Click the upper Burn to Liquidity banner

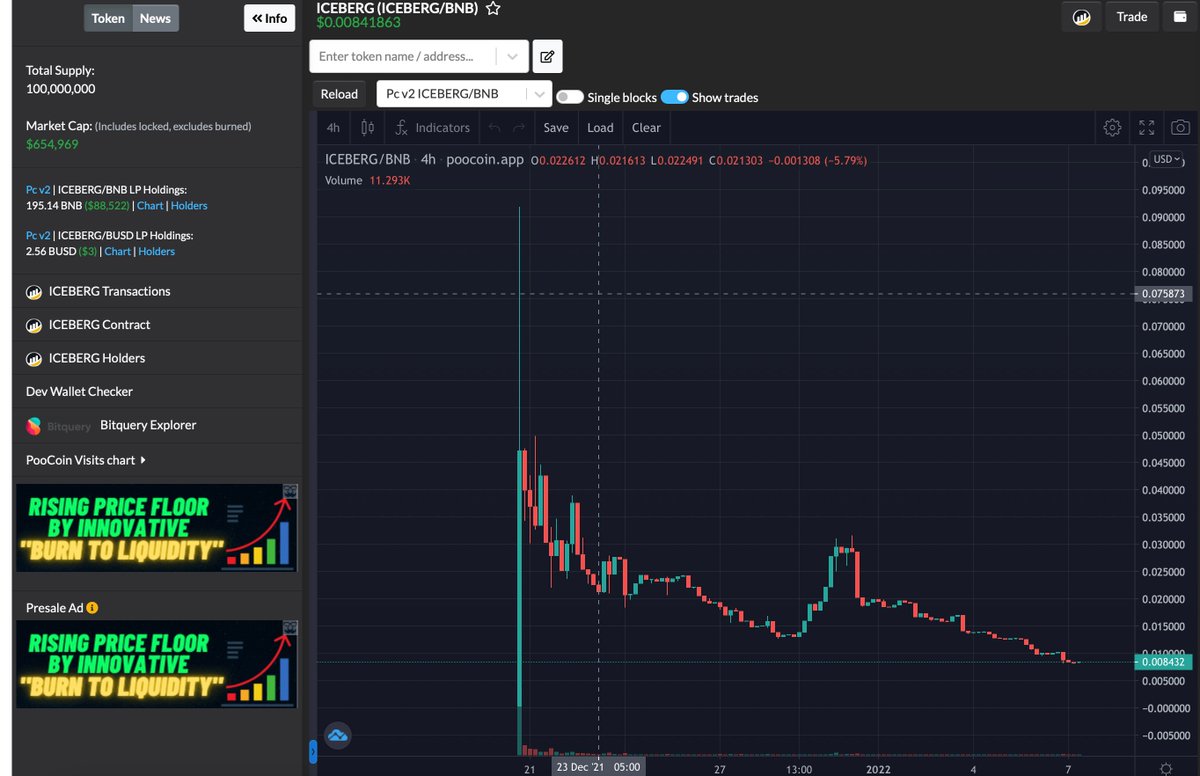click(x=156, y=528)
